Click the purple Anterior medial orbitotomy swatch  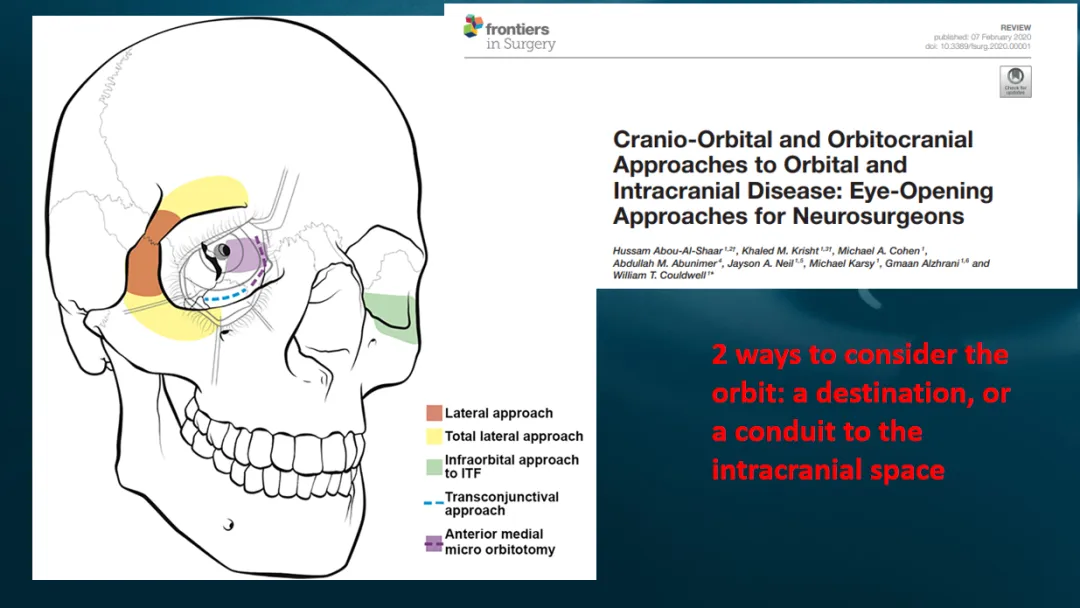coord(434,543)
